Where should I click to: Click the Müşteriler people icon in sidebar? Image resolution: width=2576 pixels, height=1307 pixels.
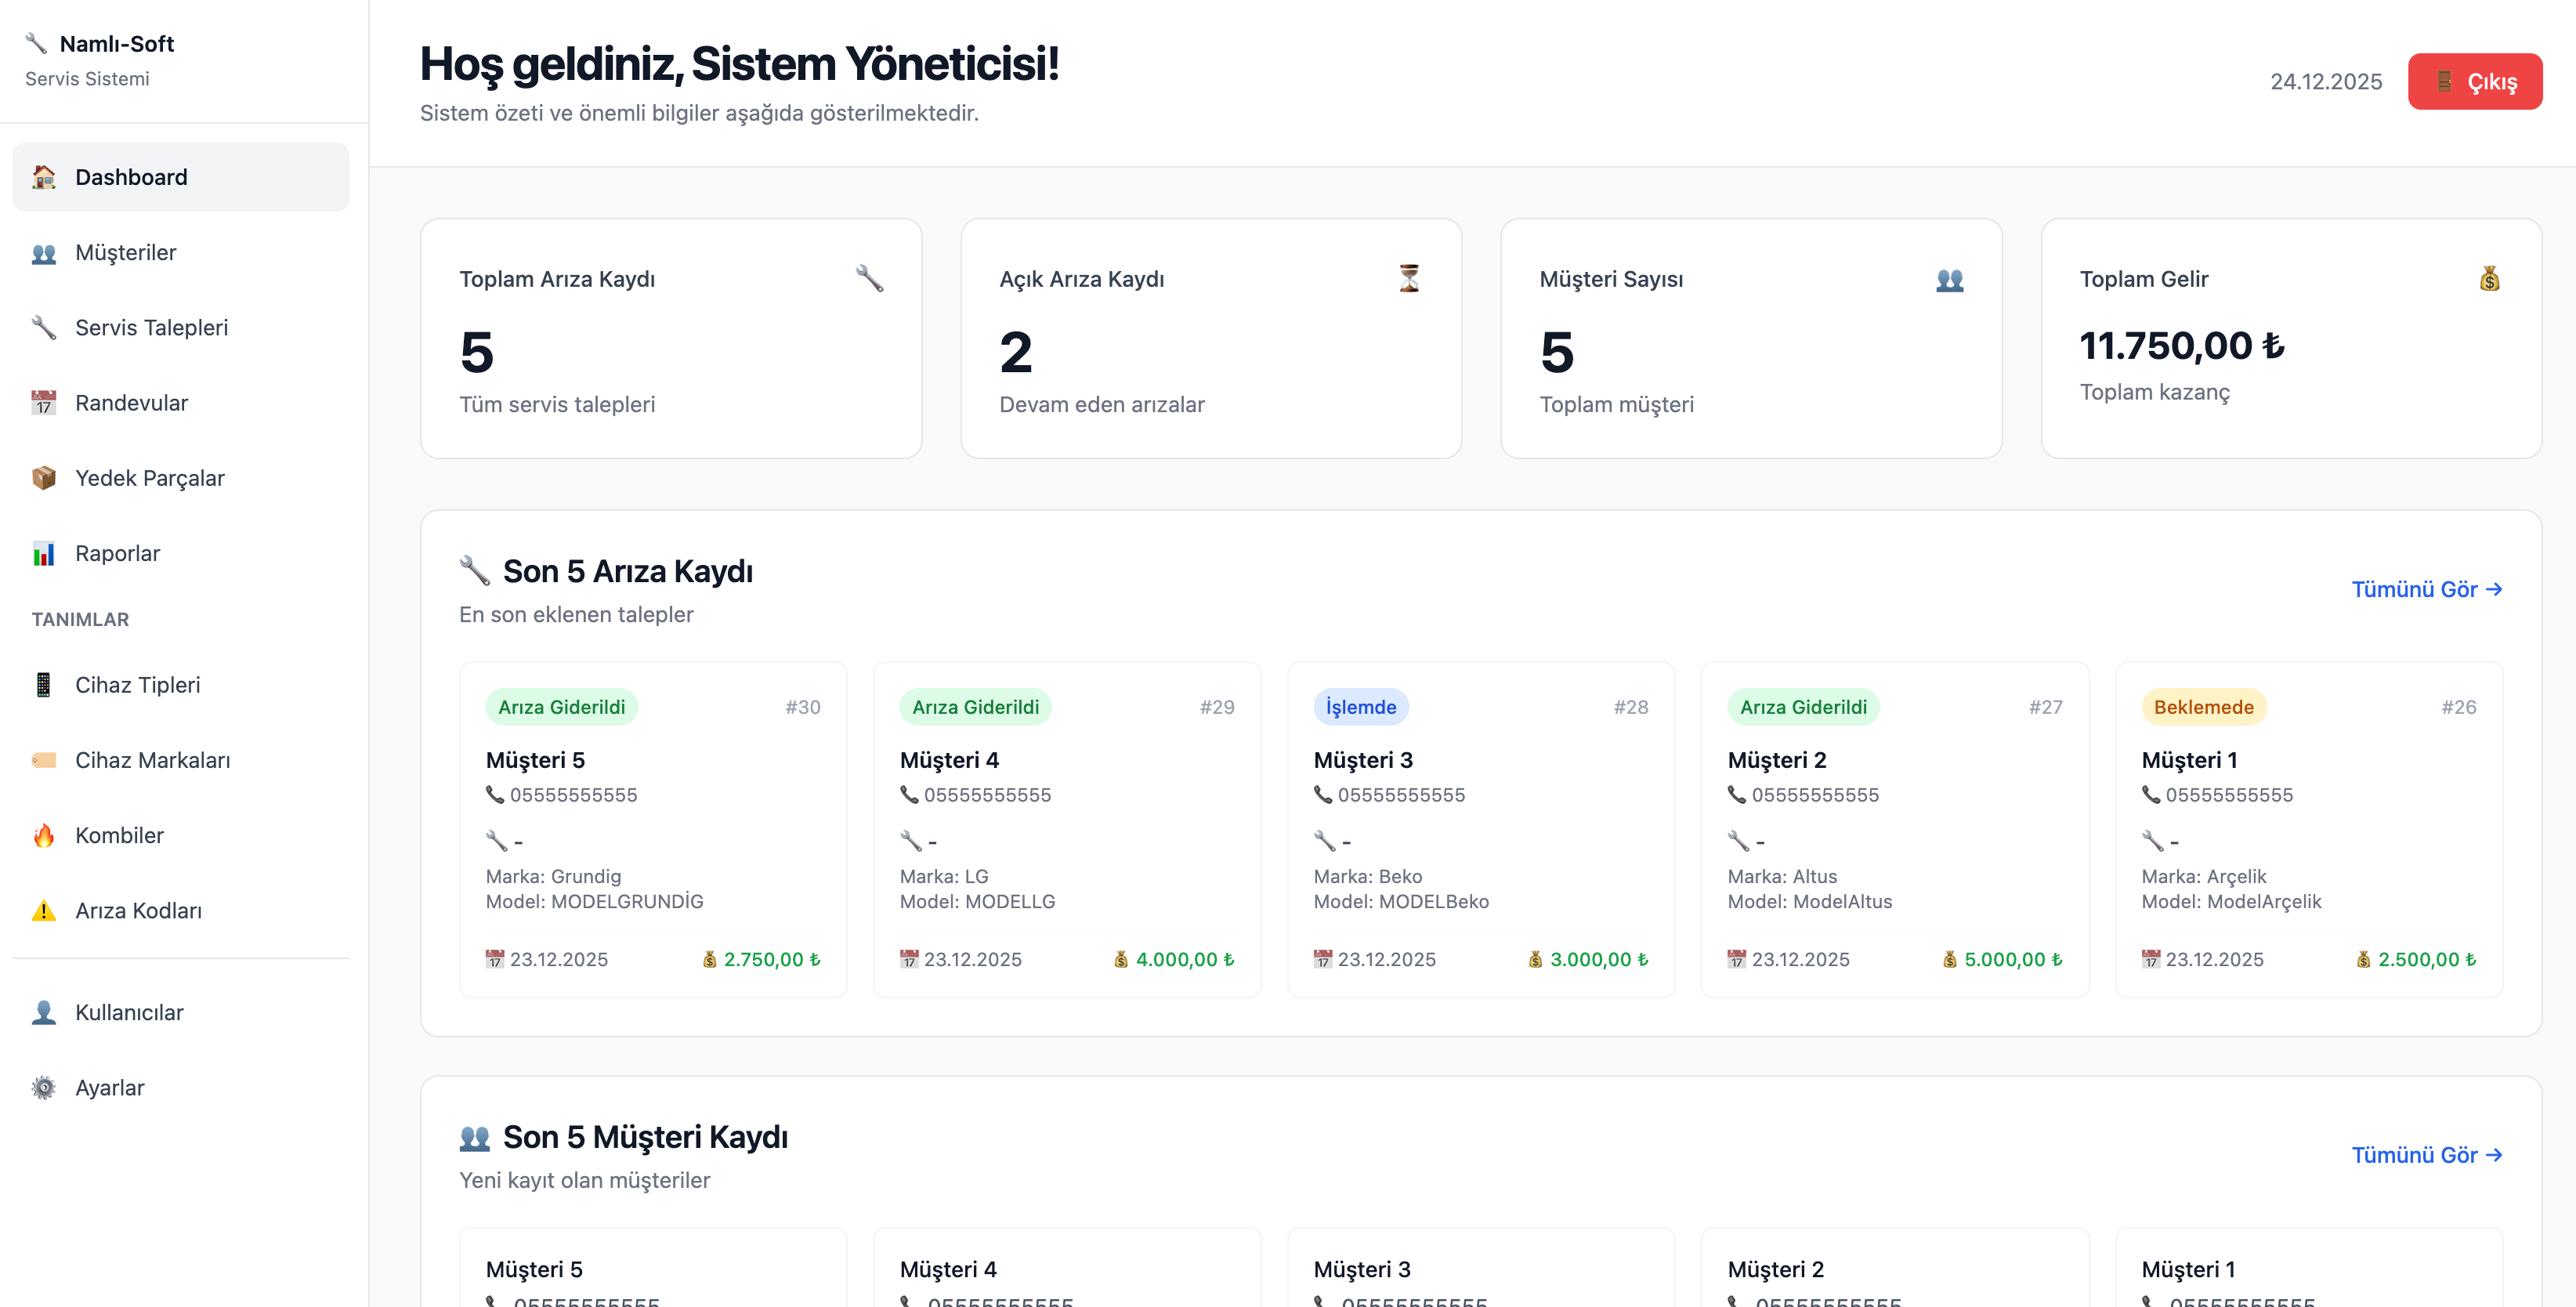[44, 253]
